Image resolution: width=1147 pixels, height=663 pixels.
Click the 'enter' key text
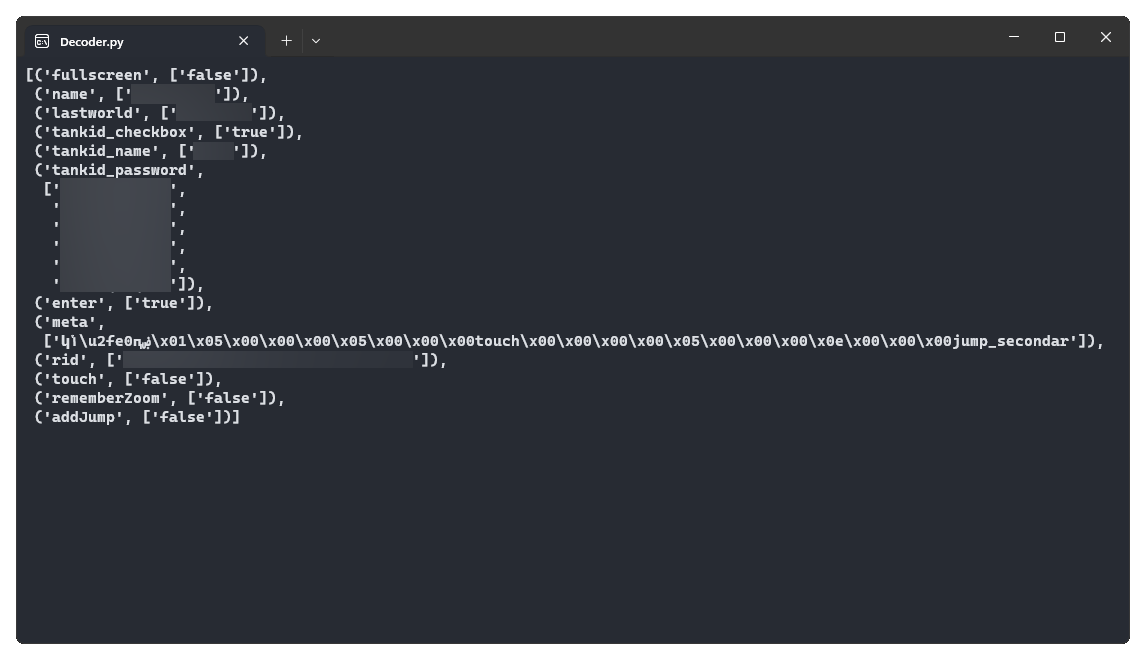pos(74,303)
